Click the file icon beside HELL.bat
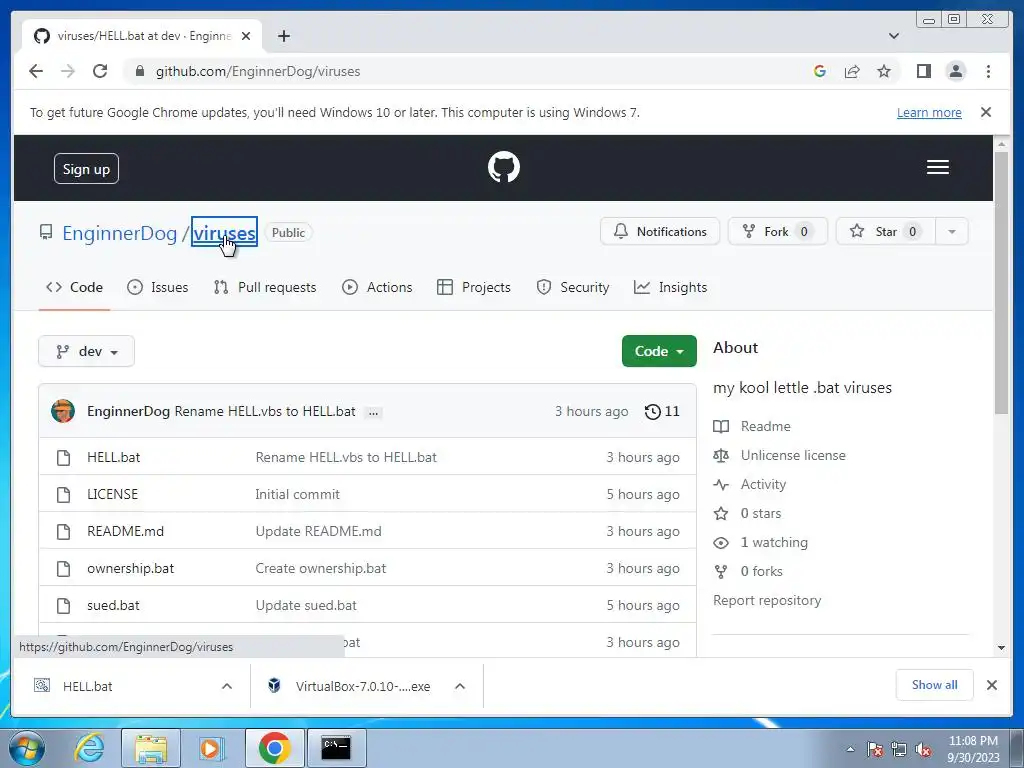Viewport: 1024px width, 768px height. coord(63,458)
